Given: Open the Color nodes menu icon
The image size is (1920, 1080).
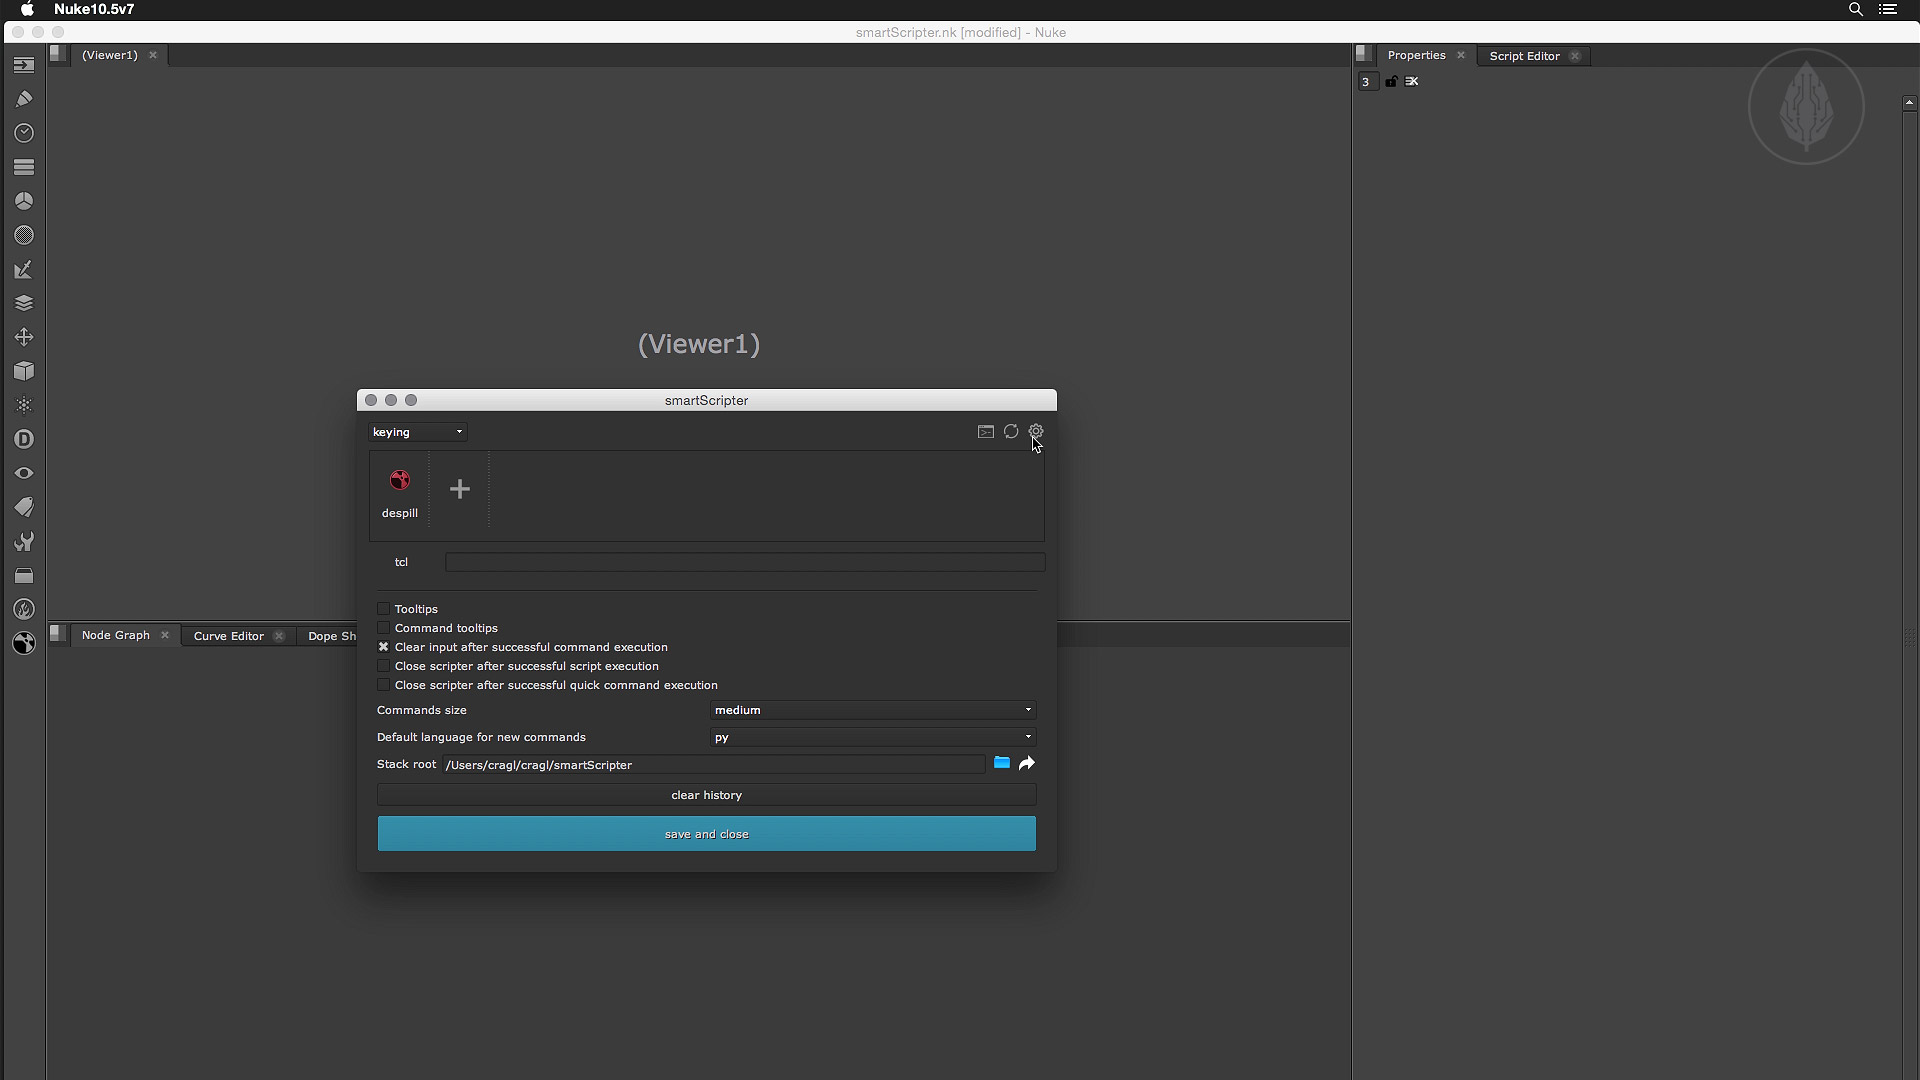Looking at the screenshot, I should tap(24, 201).
